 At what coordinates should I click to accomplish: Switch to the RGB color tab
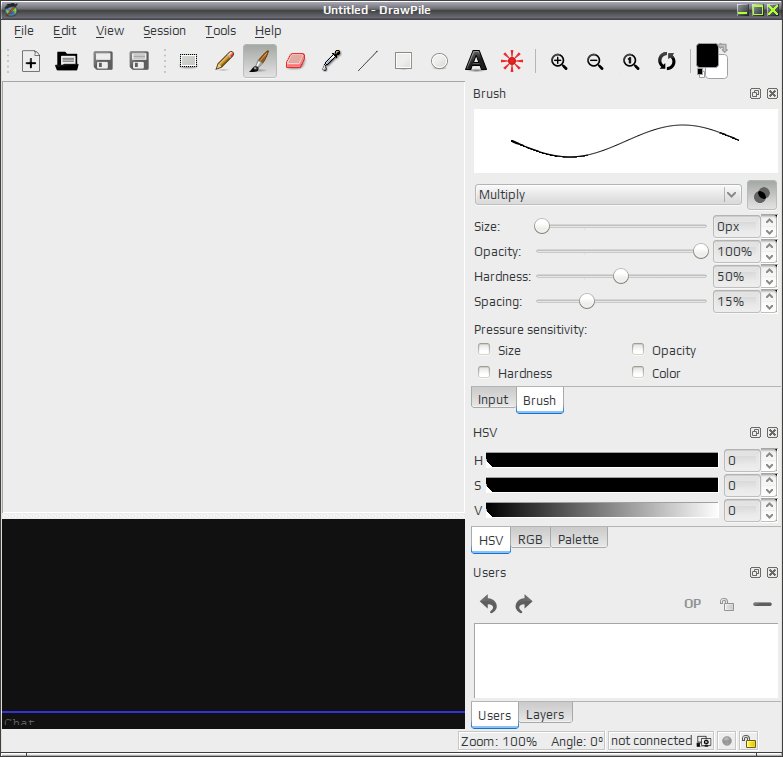click(530, 539)
